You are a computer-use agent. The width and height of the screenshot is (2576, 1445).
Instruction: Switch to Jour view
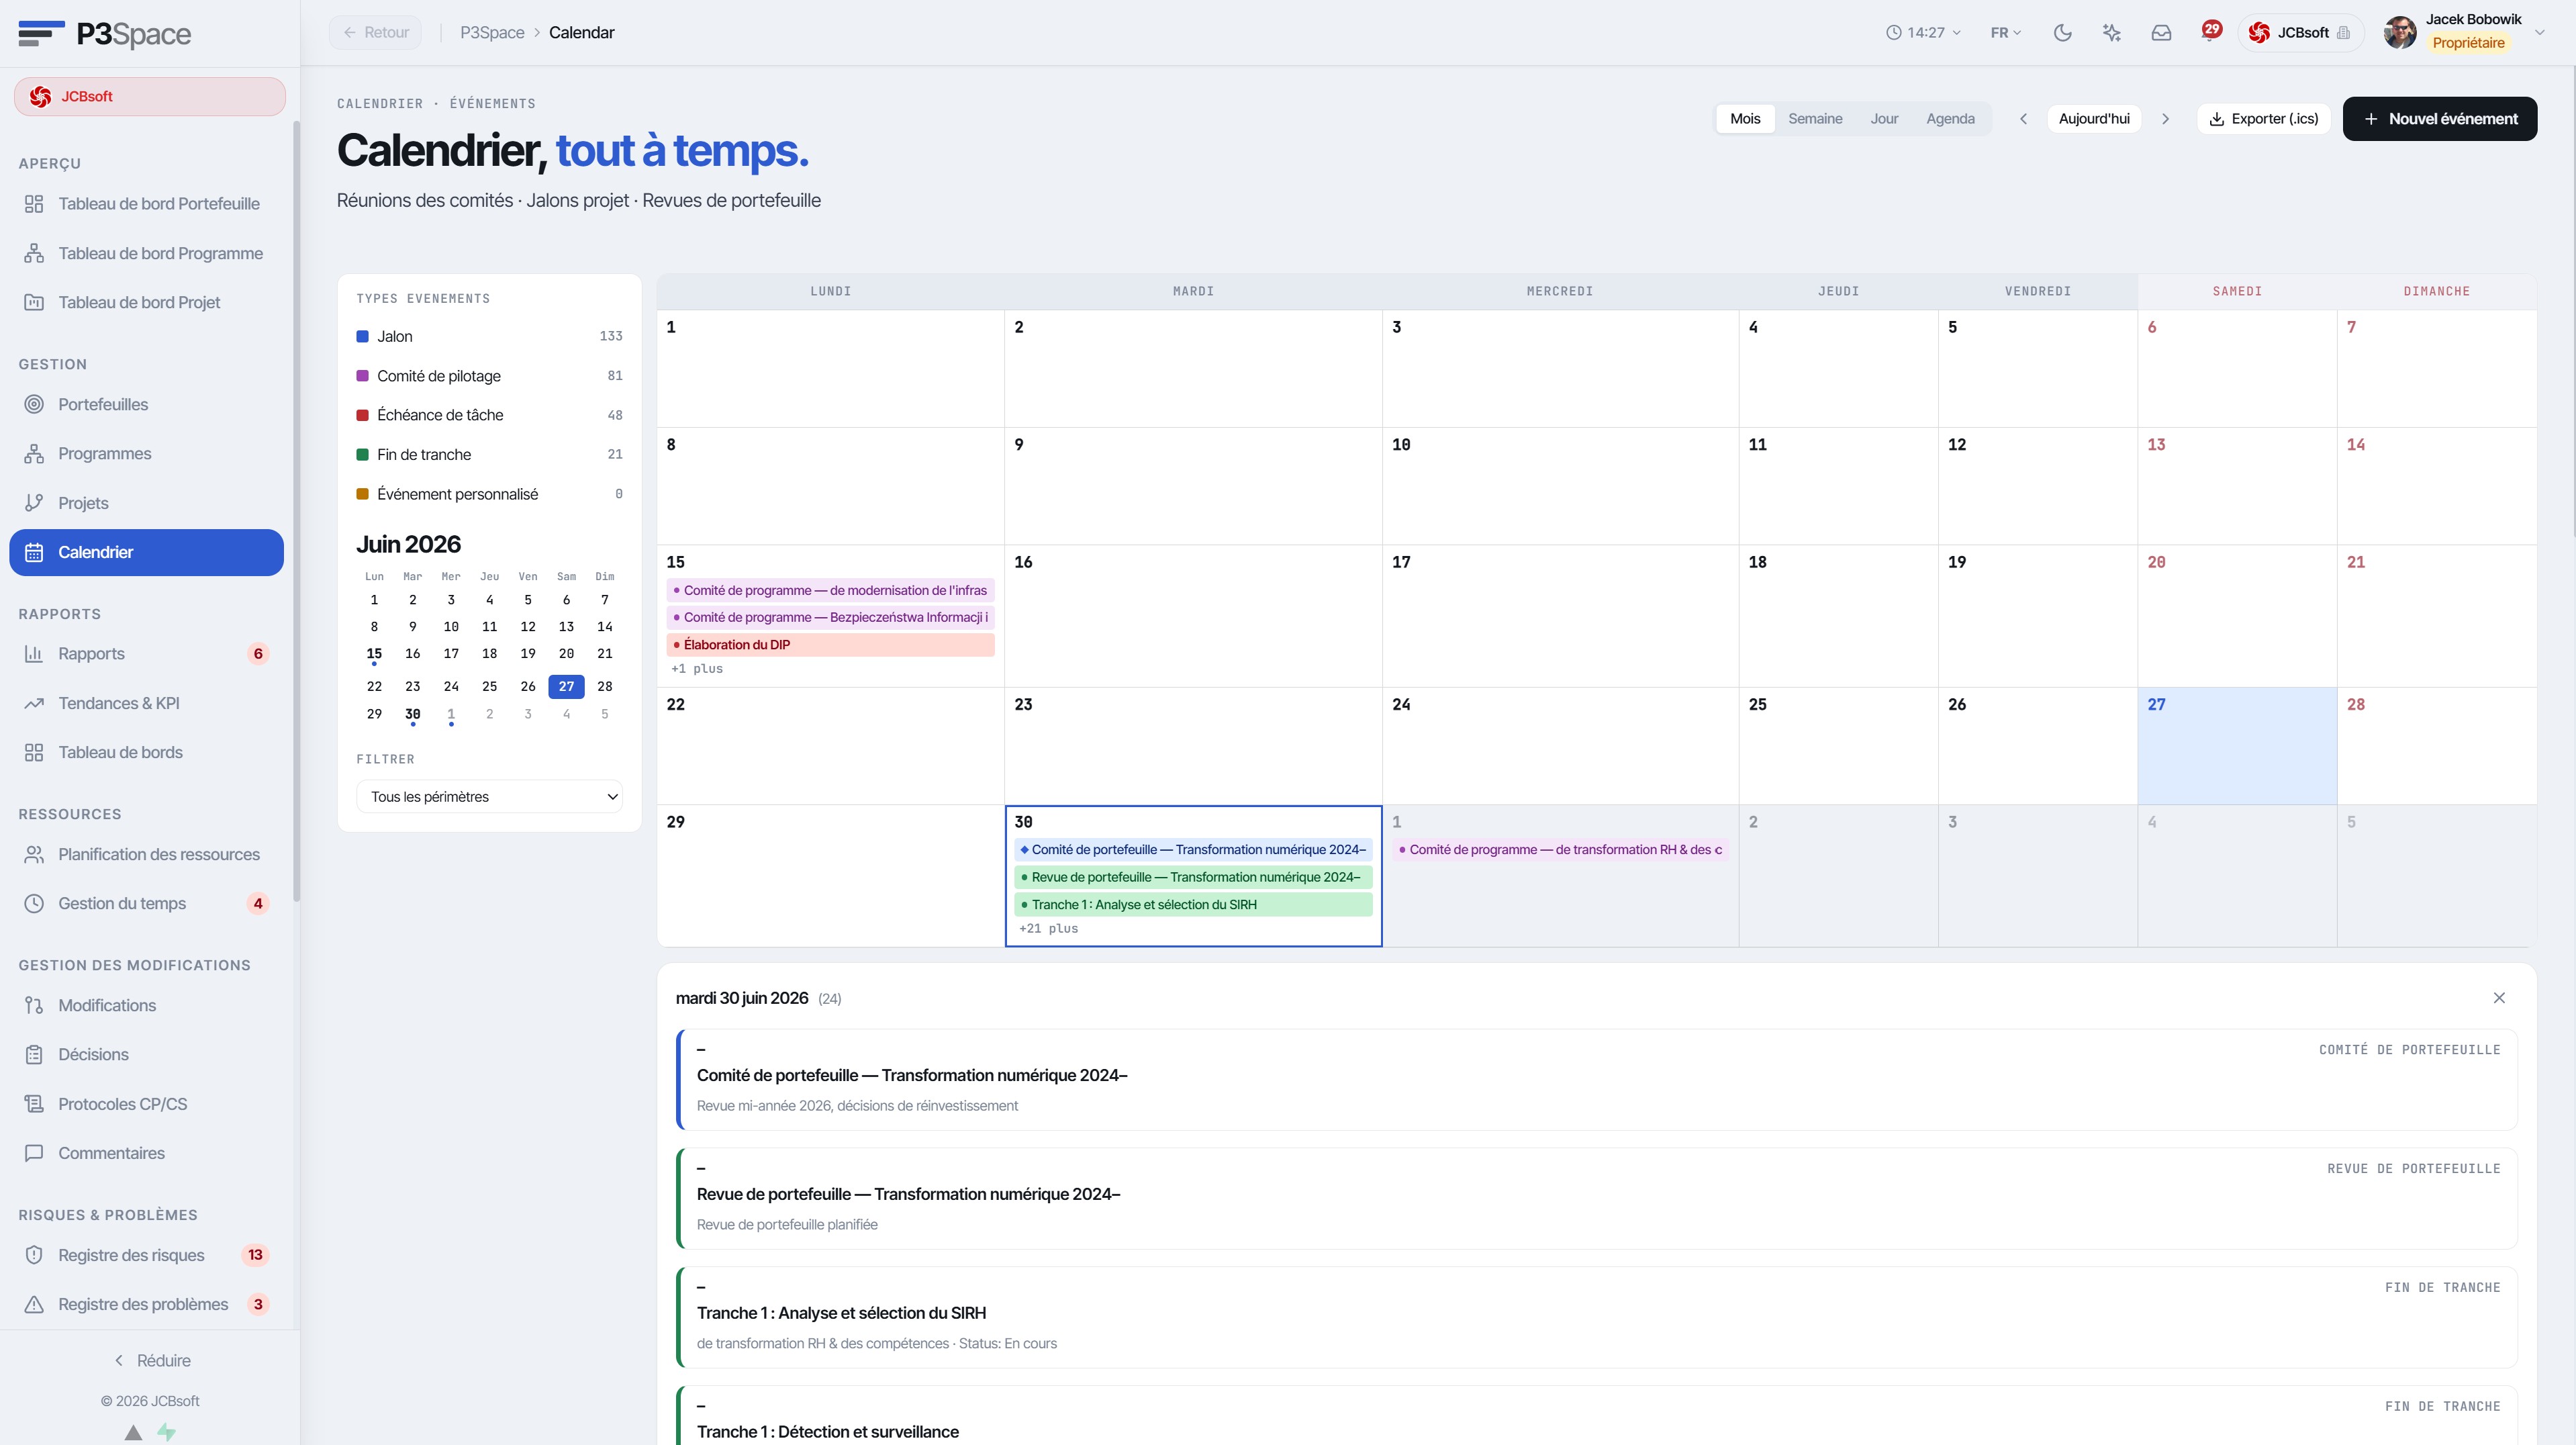click(x=1884, y=119)
